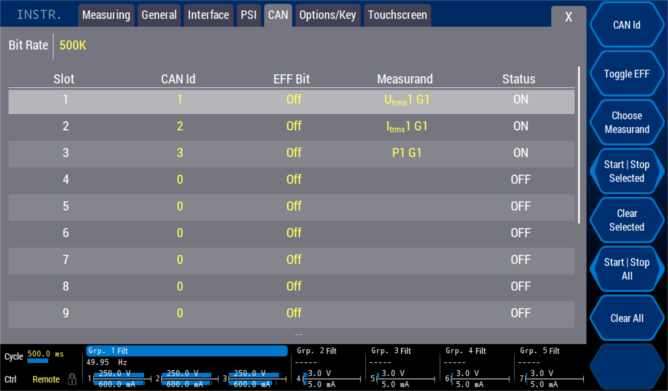Viewport: 668px width, 391px height.
Task: Switch to the Measuring tab
Action: pyautogui.click(x=106, y=15)
